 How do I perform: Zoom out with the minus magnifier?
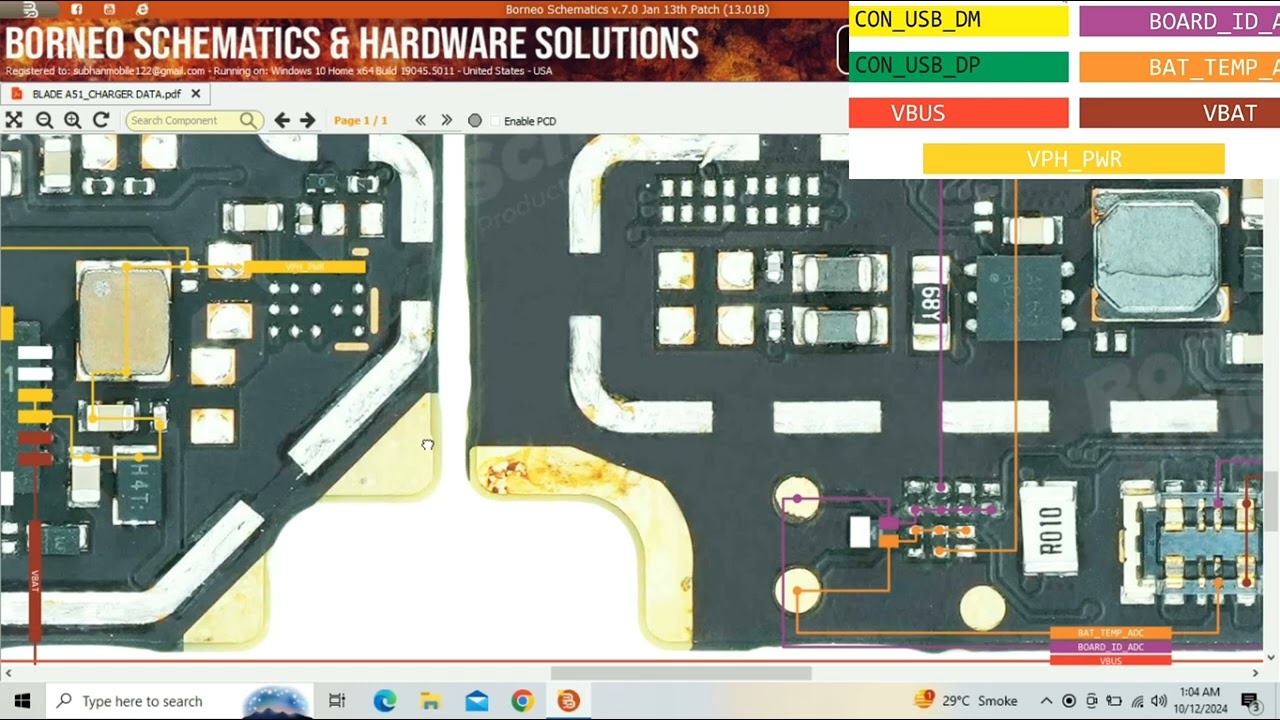pyautogui.click(x=44, y=120)
